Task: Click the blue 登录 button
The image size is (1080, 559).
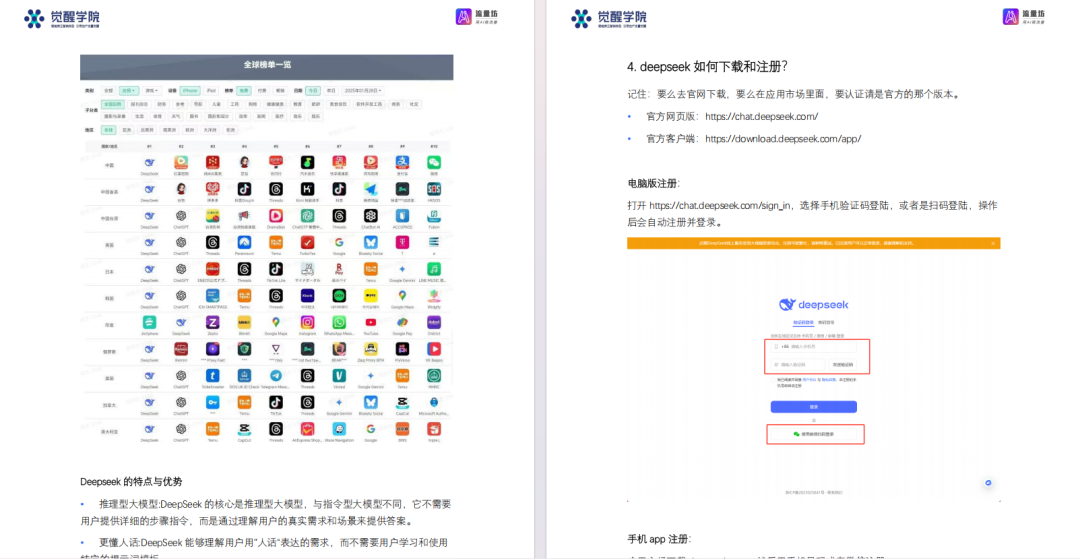Action: point(813,407)
